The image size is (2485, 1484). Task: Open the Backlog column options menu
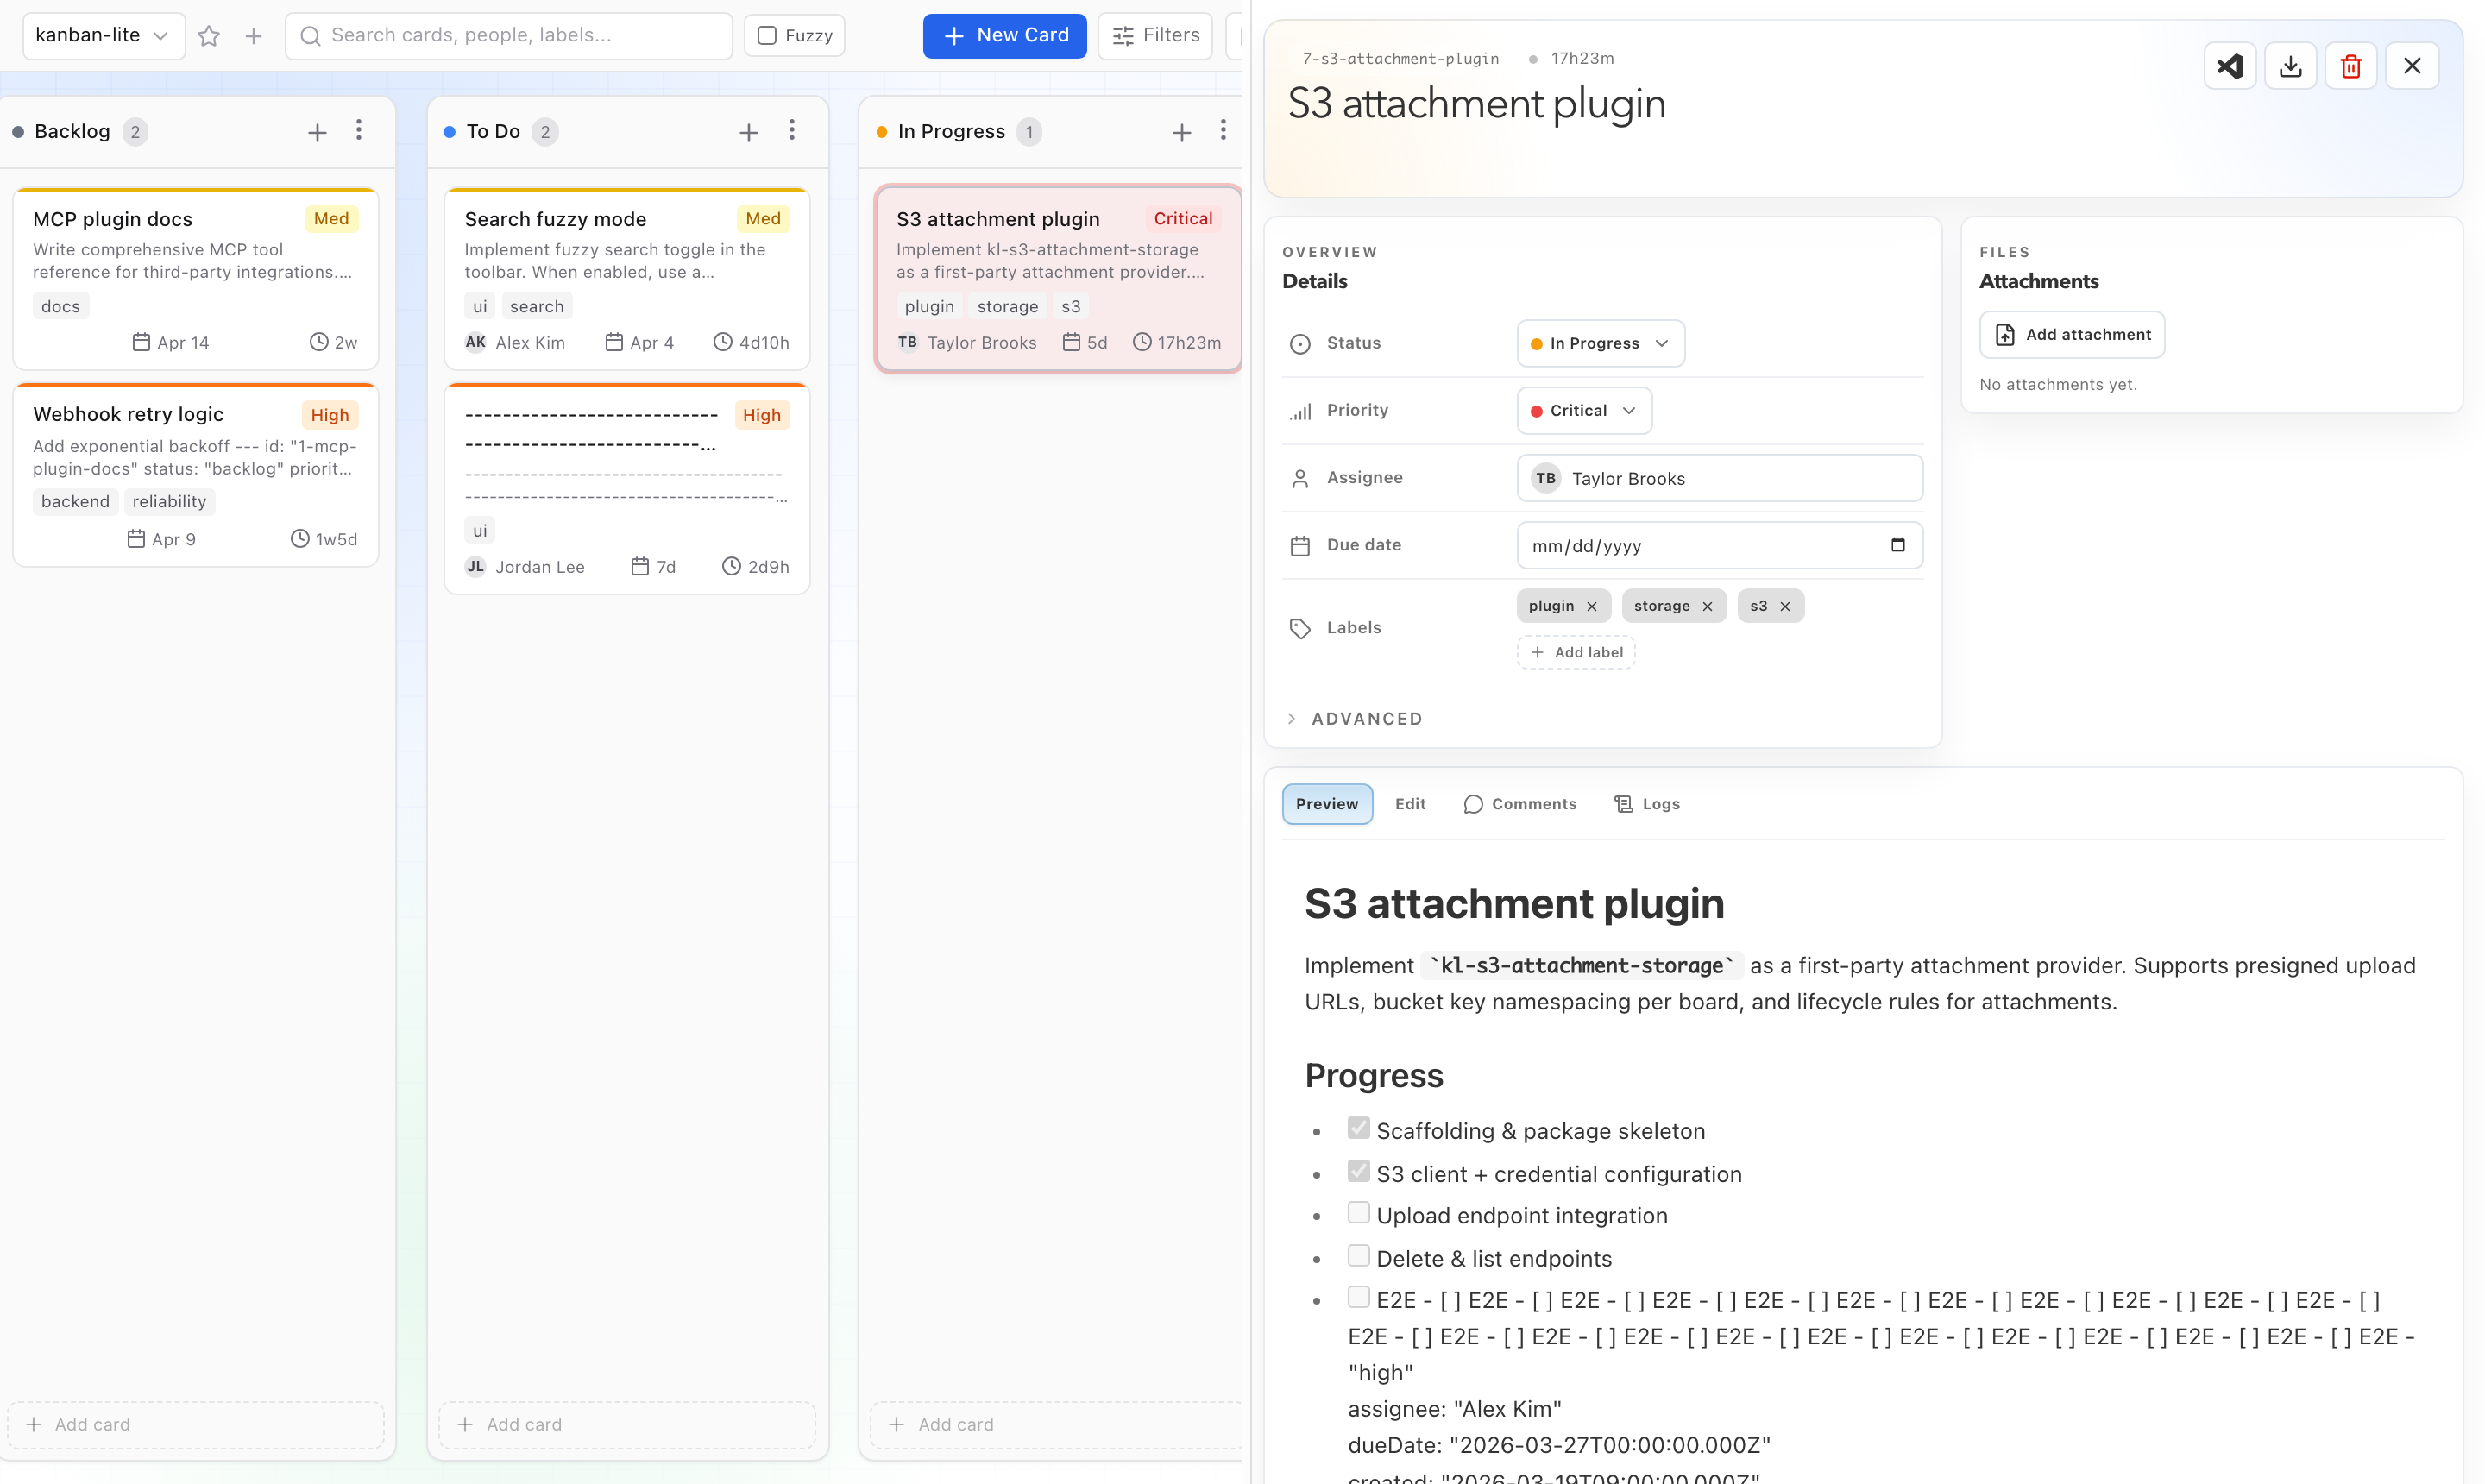pyautogui.click(x=359, y=130)
